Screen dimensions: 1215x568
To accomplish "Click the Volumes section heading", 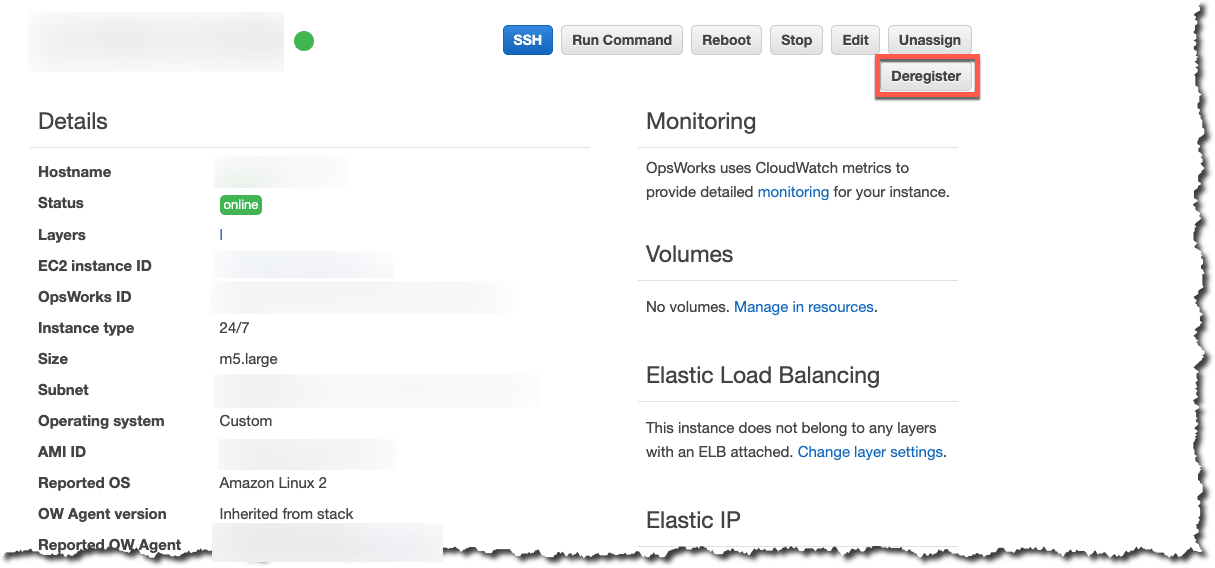I will pyautogui.click(x=690, y=254).
